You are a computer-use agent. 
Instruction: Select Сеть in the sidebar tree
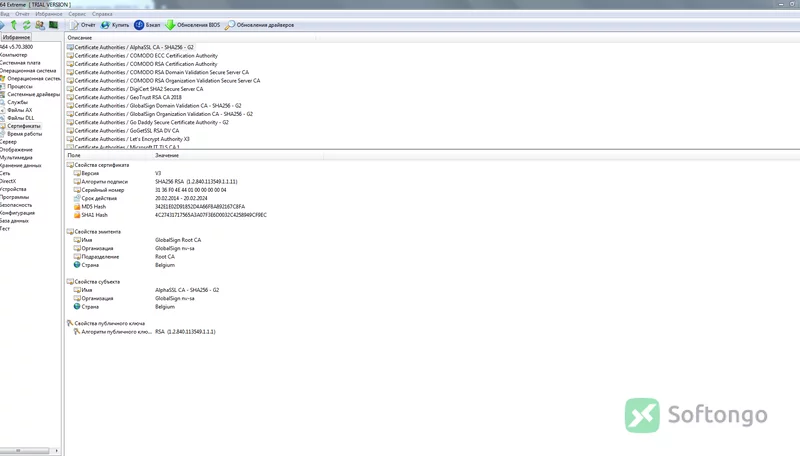point(5,173)
